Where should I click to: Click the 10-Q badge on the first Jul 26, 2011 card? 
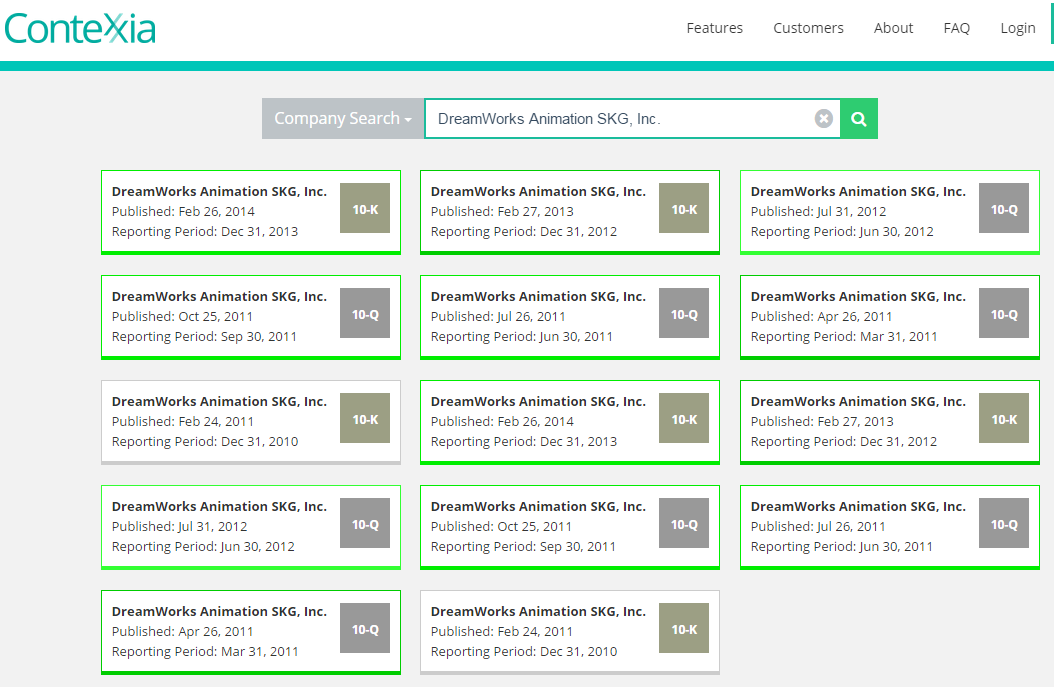(684, 313)
